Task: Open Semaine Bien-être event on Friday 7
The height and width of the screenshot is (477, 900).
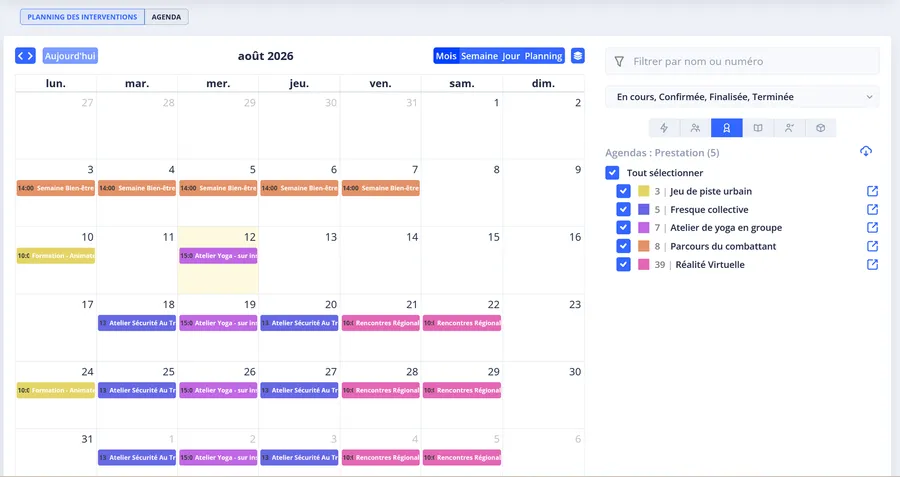Action: [x=381, y=188]
